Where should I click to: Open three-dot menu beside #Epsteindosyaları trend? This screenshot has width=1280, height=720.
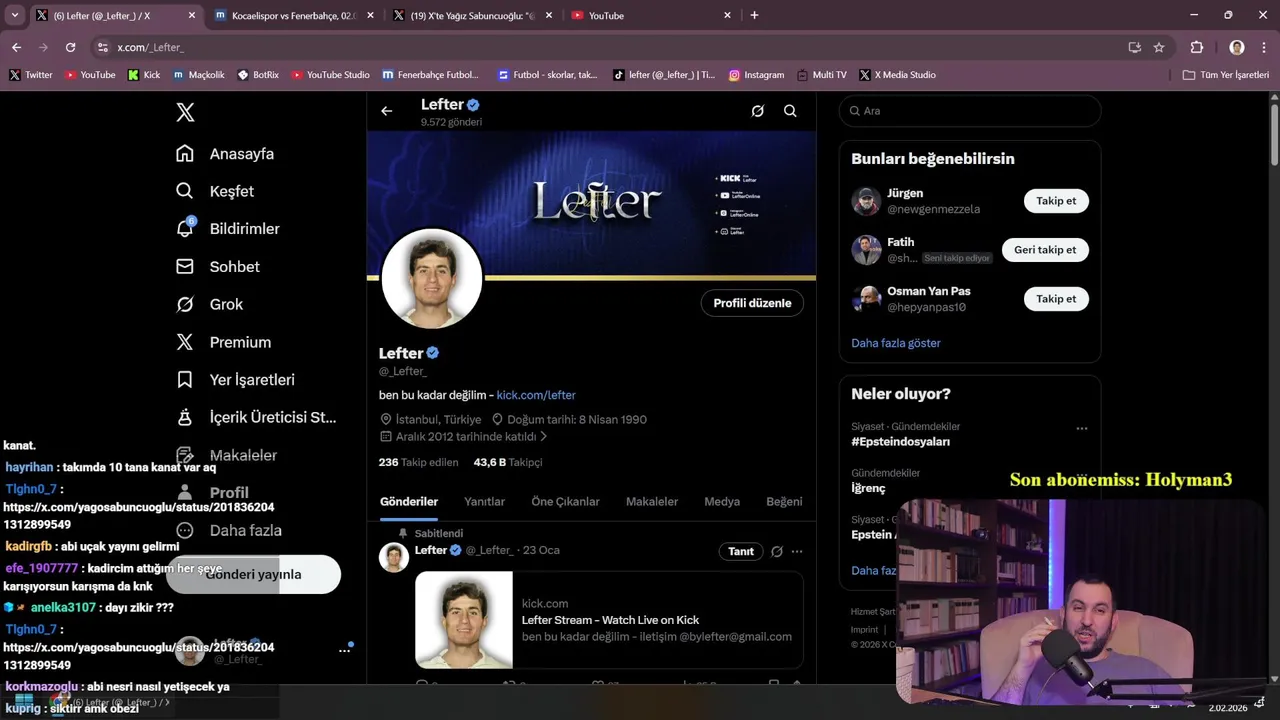pos(1081,428)
